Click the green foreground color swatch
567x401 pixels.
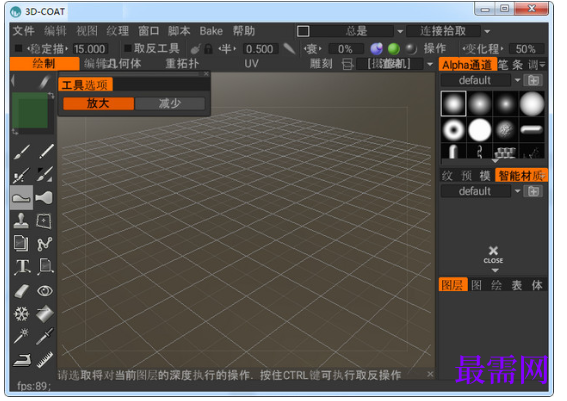click(30, 110)
